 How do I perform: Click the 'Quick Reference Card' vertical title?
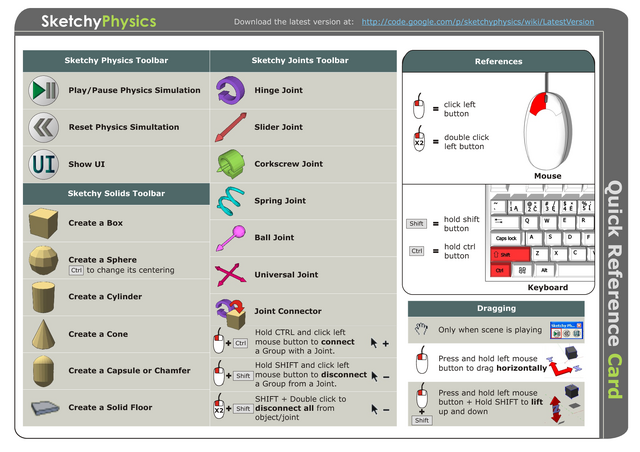tap(613, 289)
